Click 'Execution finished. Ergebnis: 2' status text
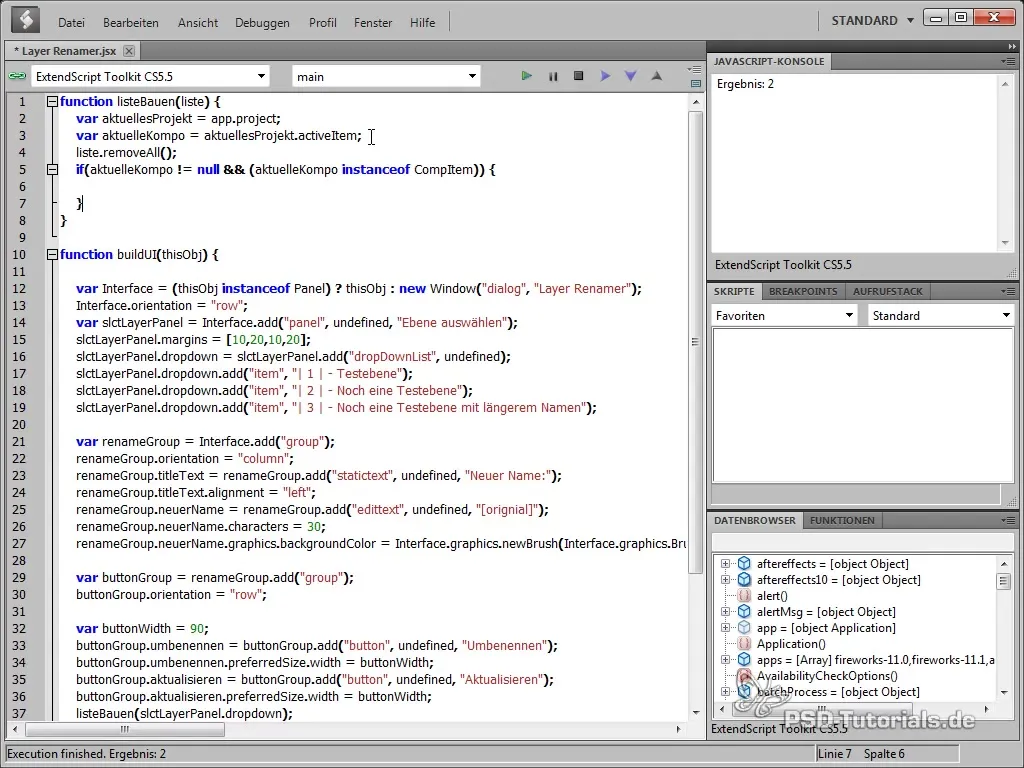Viewport: 1024px width, 768px height. (87, 754)
